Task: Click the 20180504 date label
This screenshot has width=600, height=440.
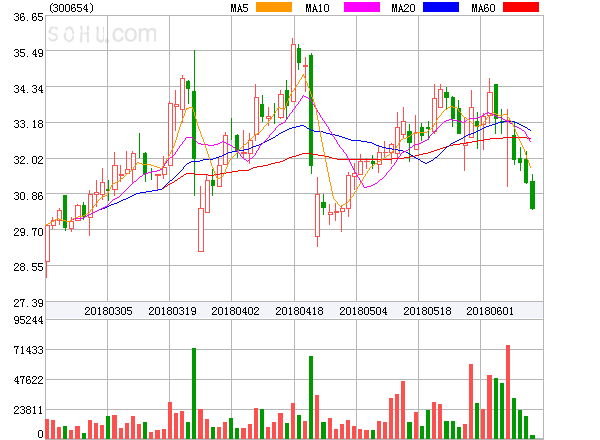Action: click(363, 311)
